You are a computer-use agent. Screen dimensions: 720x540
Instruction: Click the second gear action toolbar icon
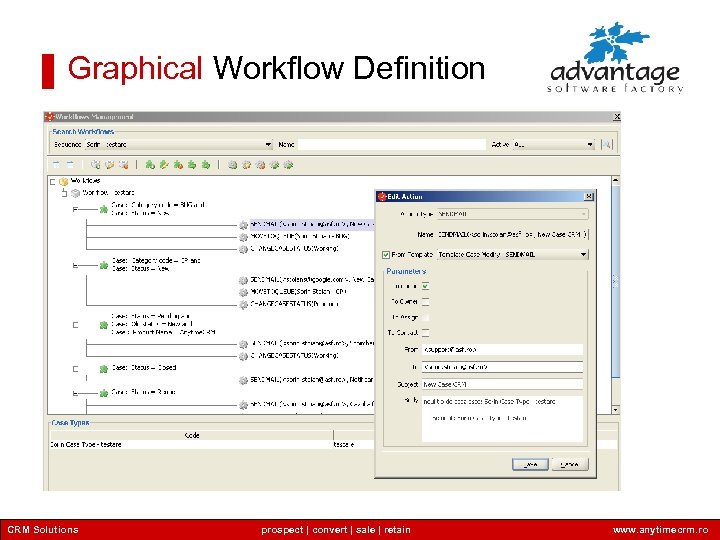[247, 164]
